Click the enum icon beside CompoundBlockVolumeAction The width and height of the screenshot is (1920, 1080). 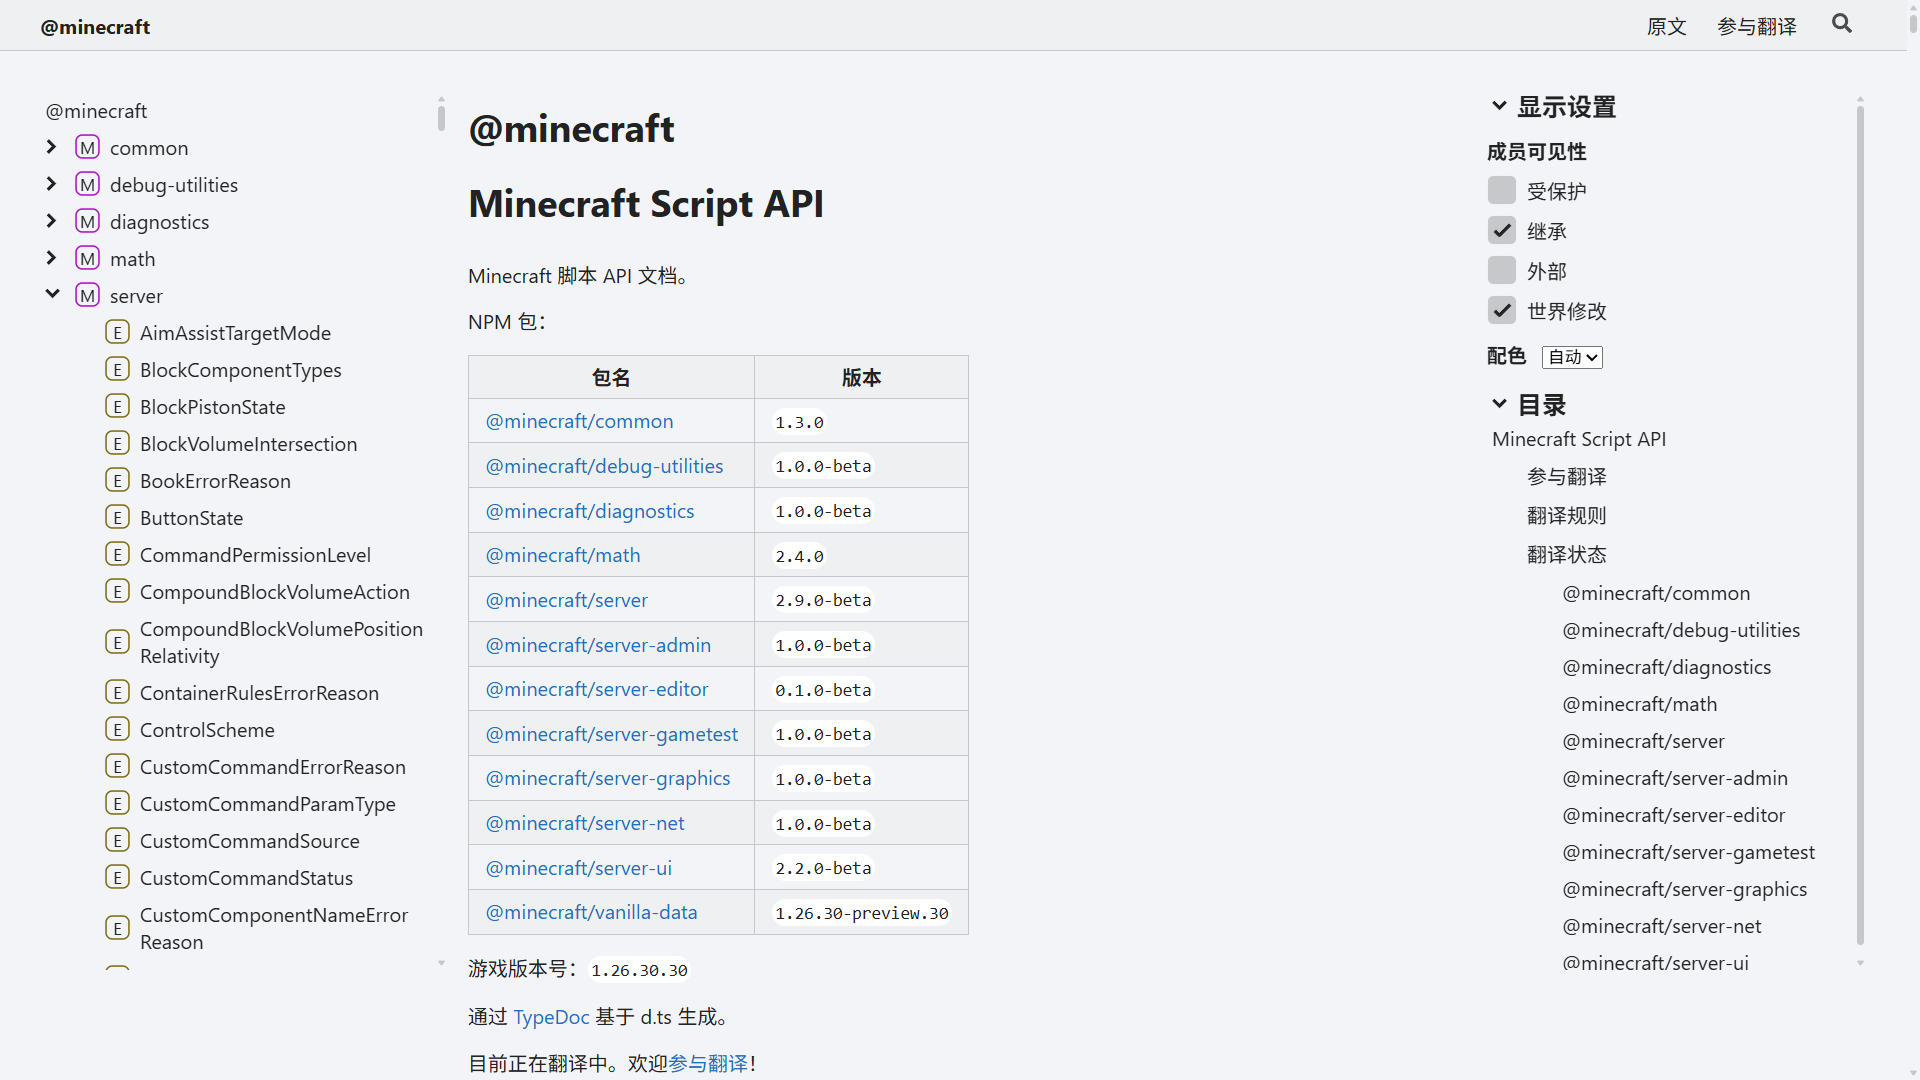118,592
